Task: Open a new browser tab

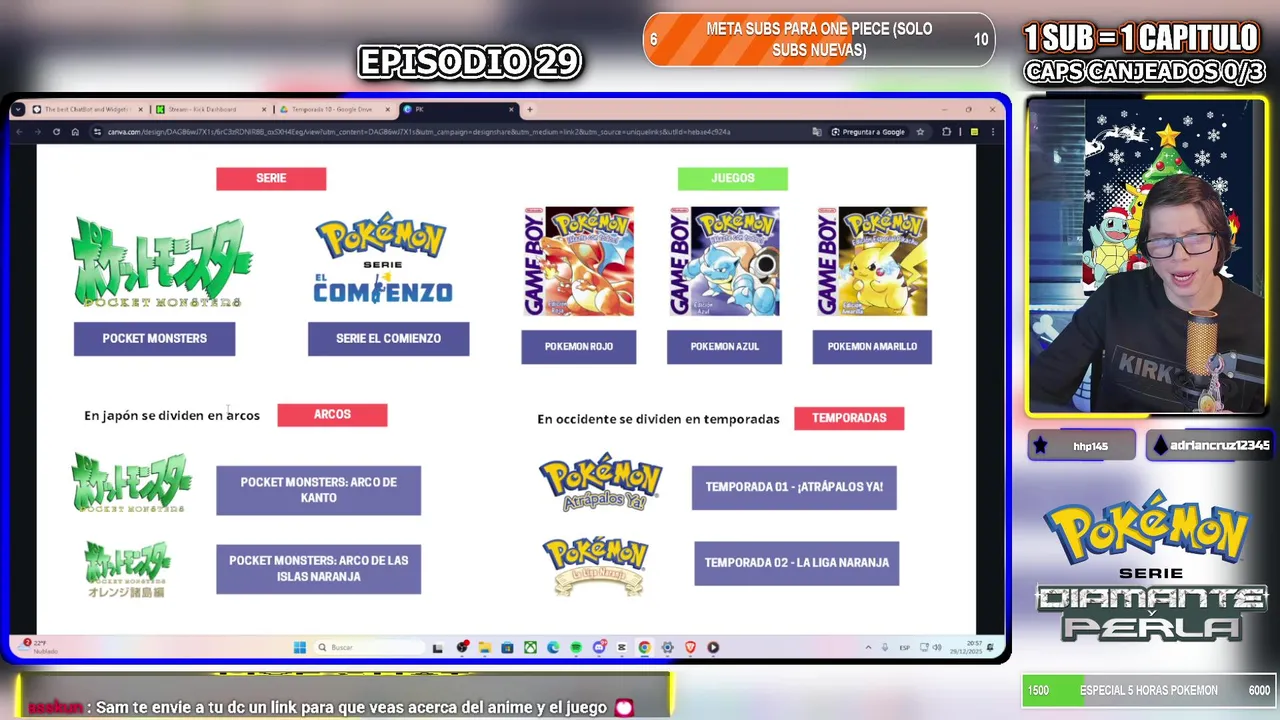Action: 530,109
